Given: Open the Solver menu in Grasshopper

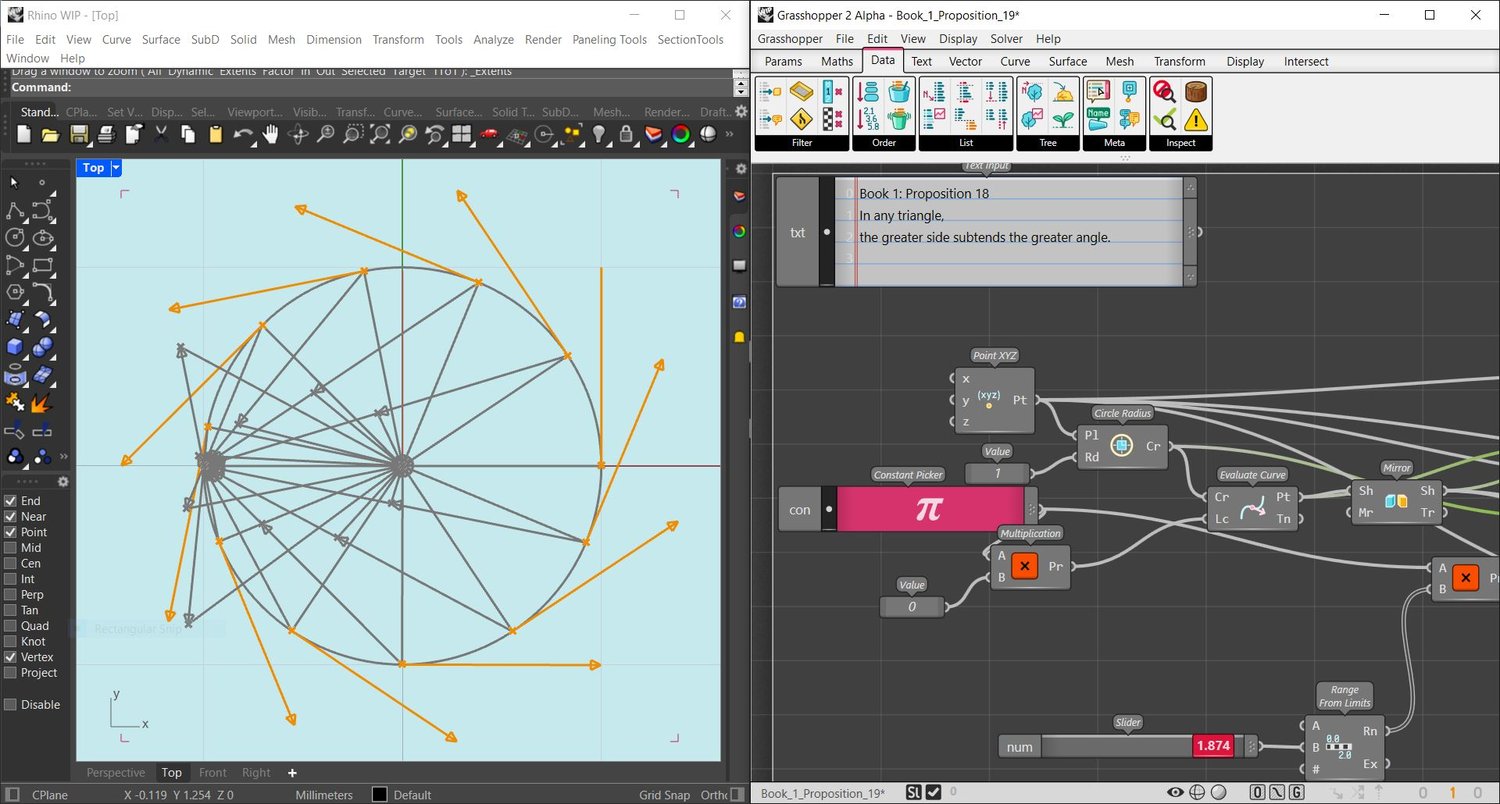Looking at the screenshot, I should [x=1006, y=39].
